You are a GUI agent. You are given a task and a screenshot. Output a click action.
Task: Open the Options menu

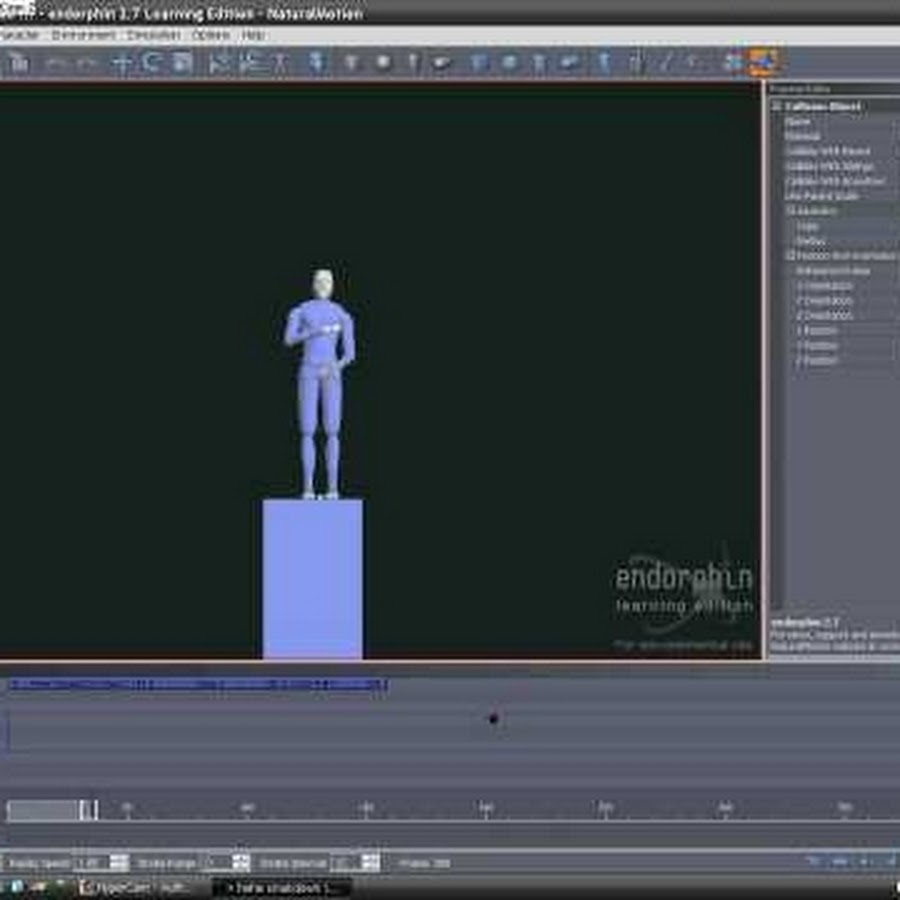[211, 34]
